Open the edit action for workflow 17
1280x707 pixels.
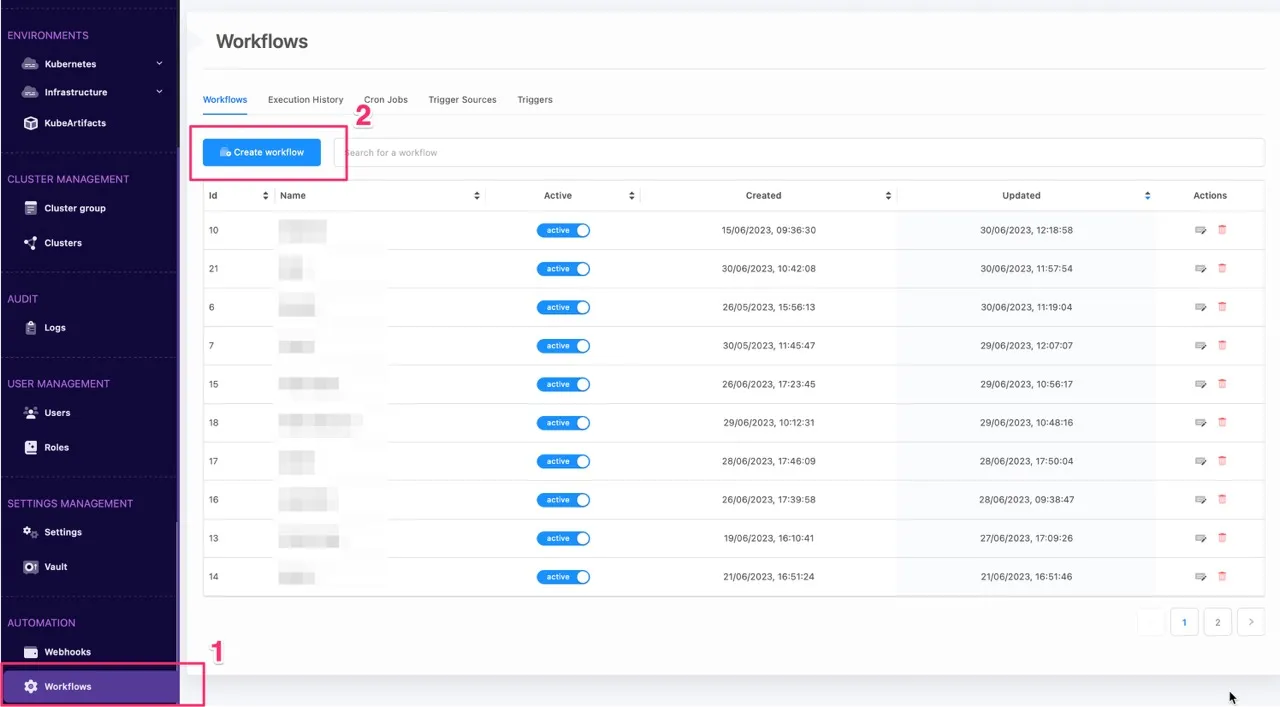pos(1200,461)
